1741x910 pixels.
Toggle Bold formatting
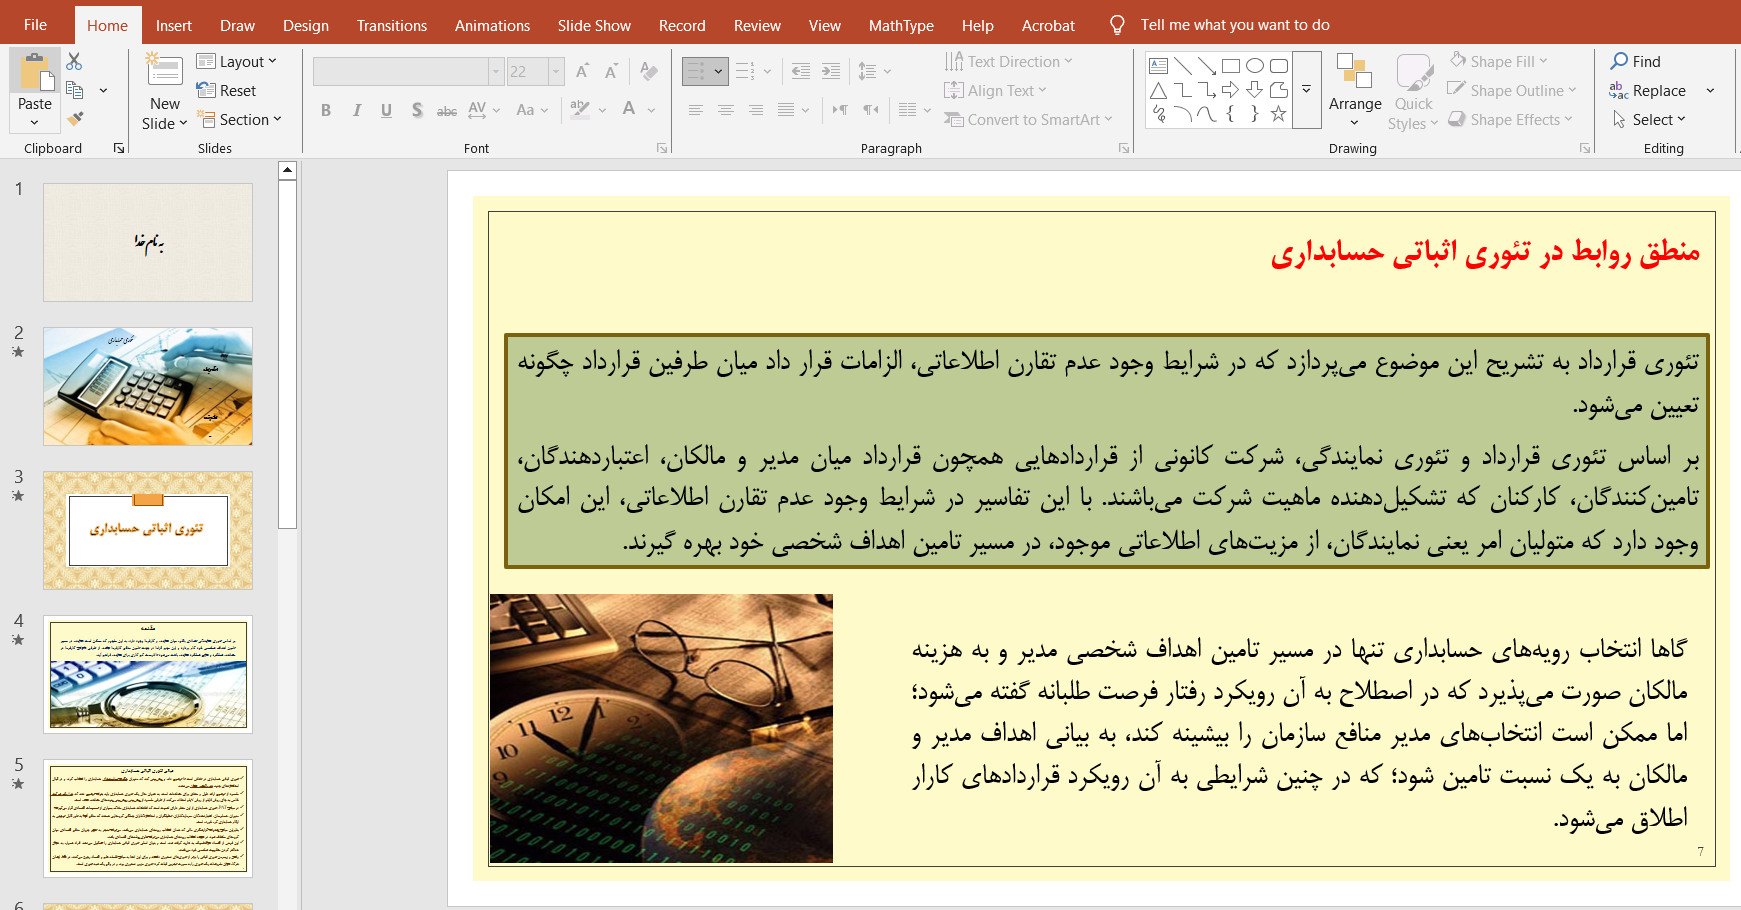point(326,110)
